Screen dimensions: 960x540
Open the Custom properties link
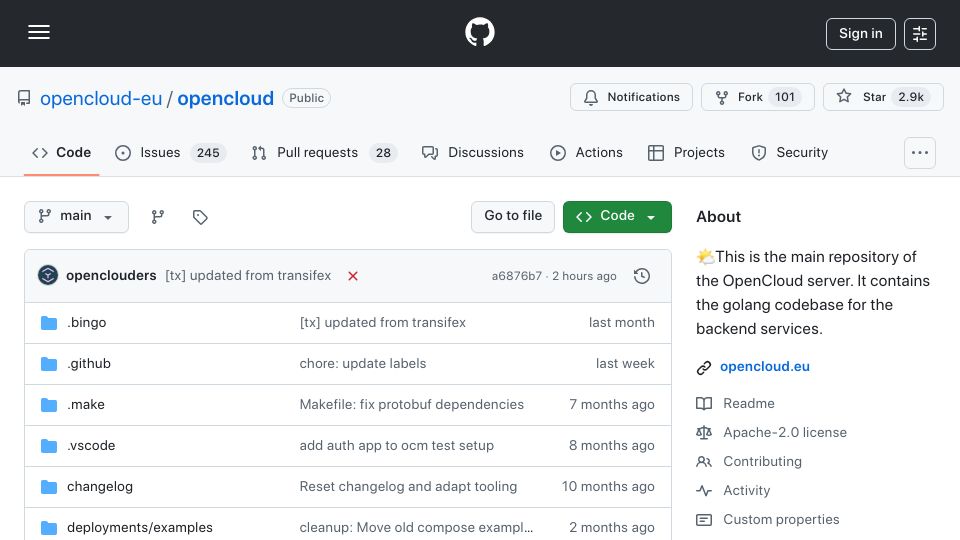tap(781, 520)
